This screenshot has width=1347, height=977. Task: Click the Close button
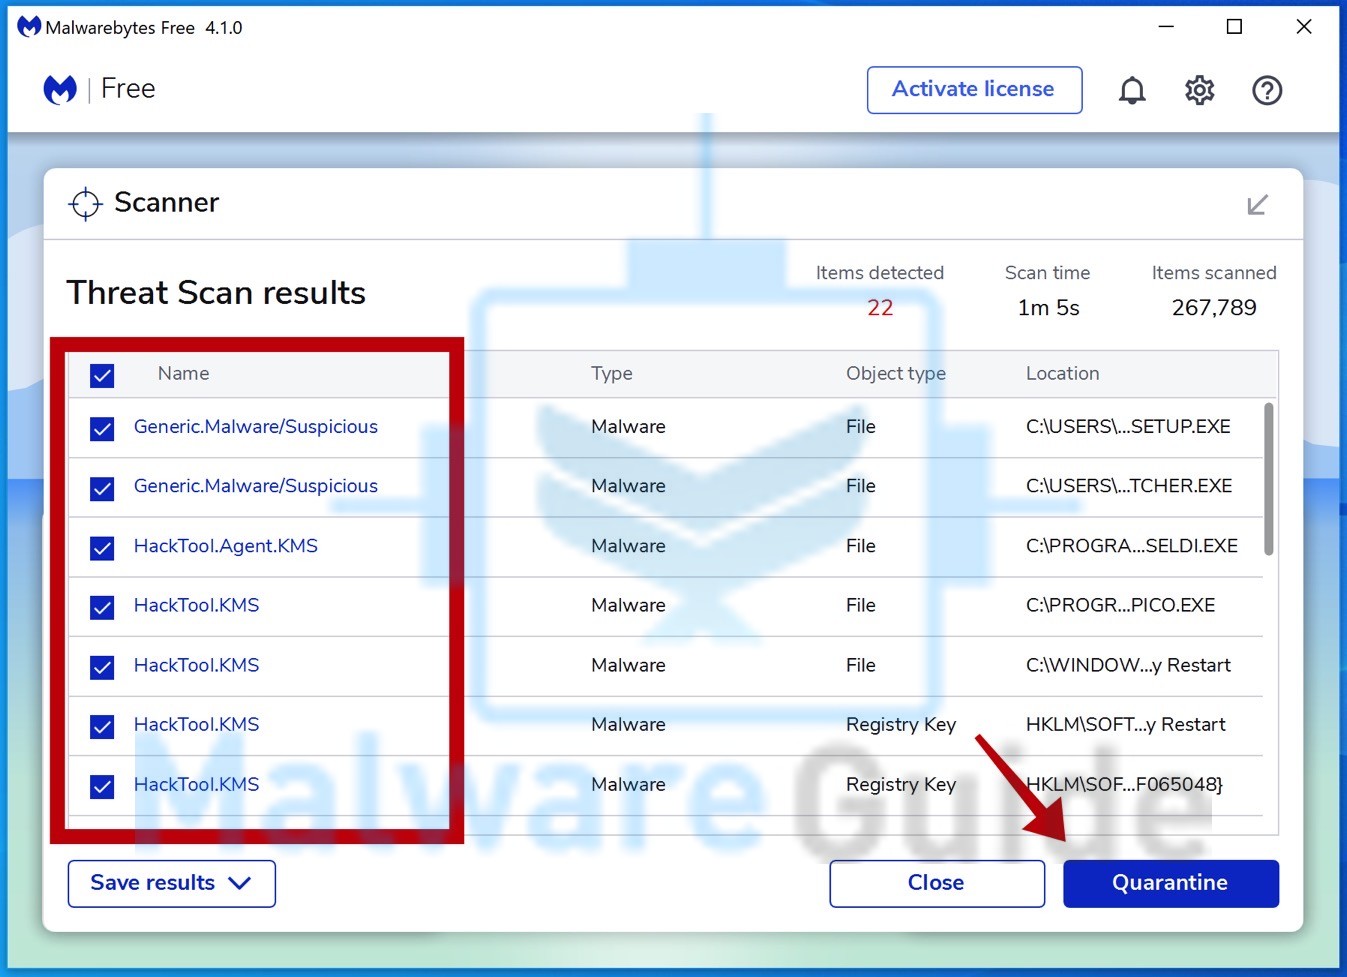(x=937, y=884)
